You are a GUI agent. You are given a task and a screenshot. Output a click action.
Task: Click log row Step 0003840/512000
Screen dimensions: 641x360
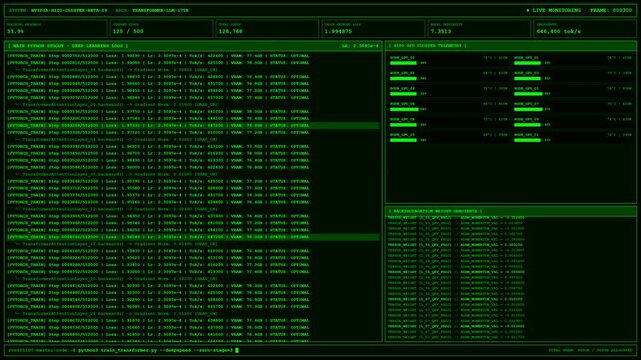tap(193, 202)
